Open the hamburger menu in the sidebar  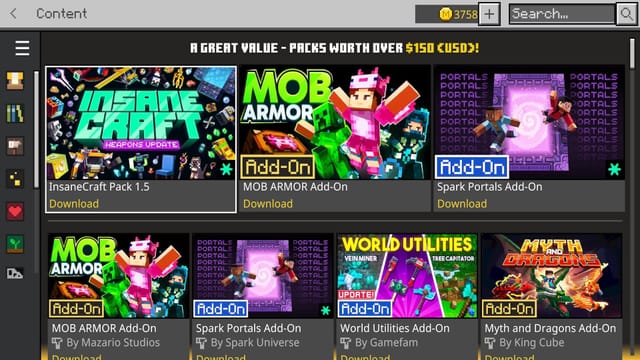(22, 48)
